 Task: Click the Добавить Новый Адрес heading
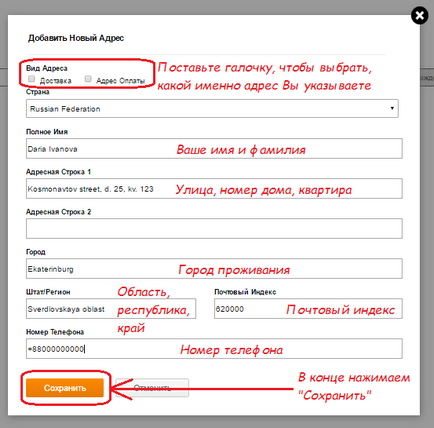point(76,38)
